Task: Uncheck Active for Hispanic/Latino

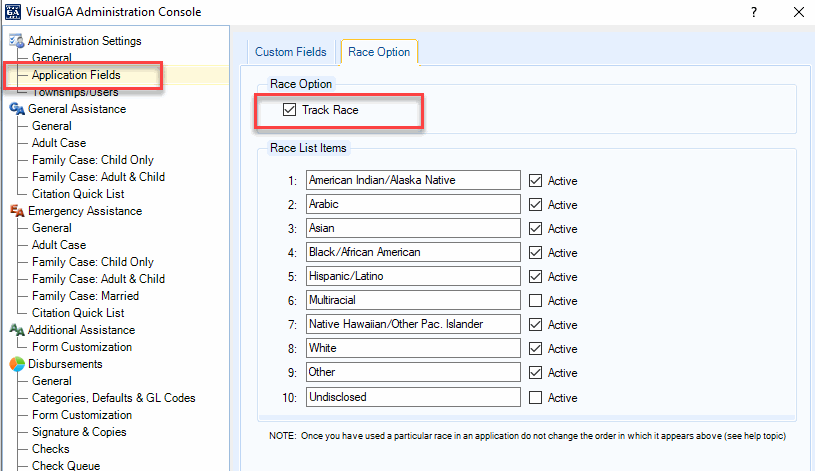Action: [535, 276]
